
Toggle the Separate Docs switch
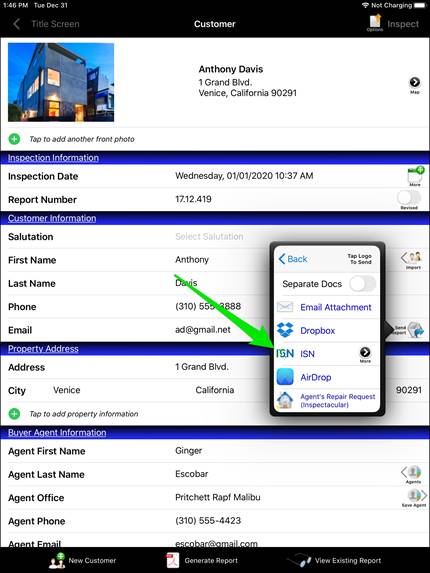[x=362, y=284]
